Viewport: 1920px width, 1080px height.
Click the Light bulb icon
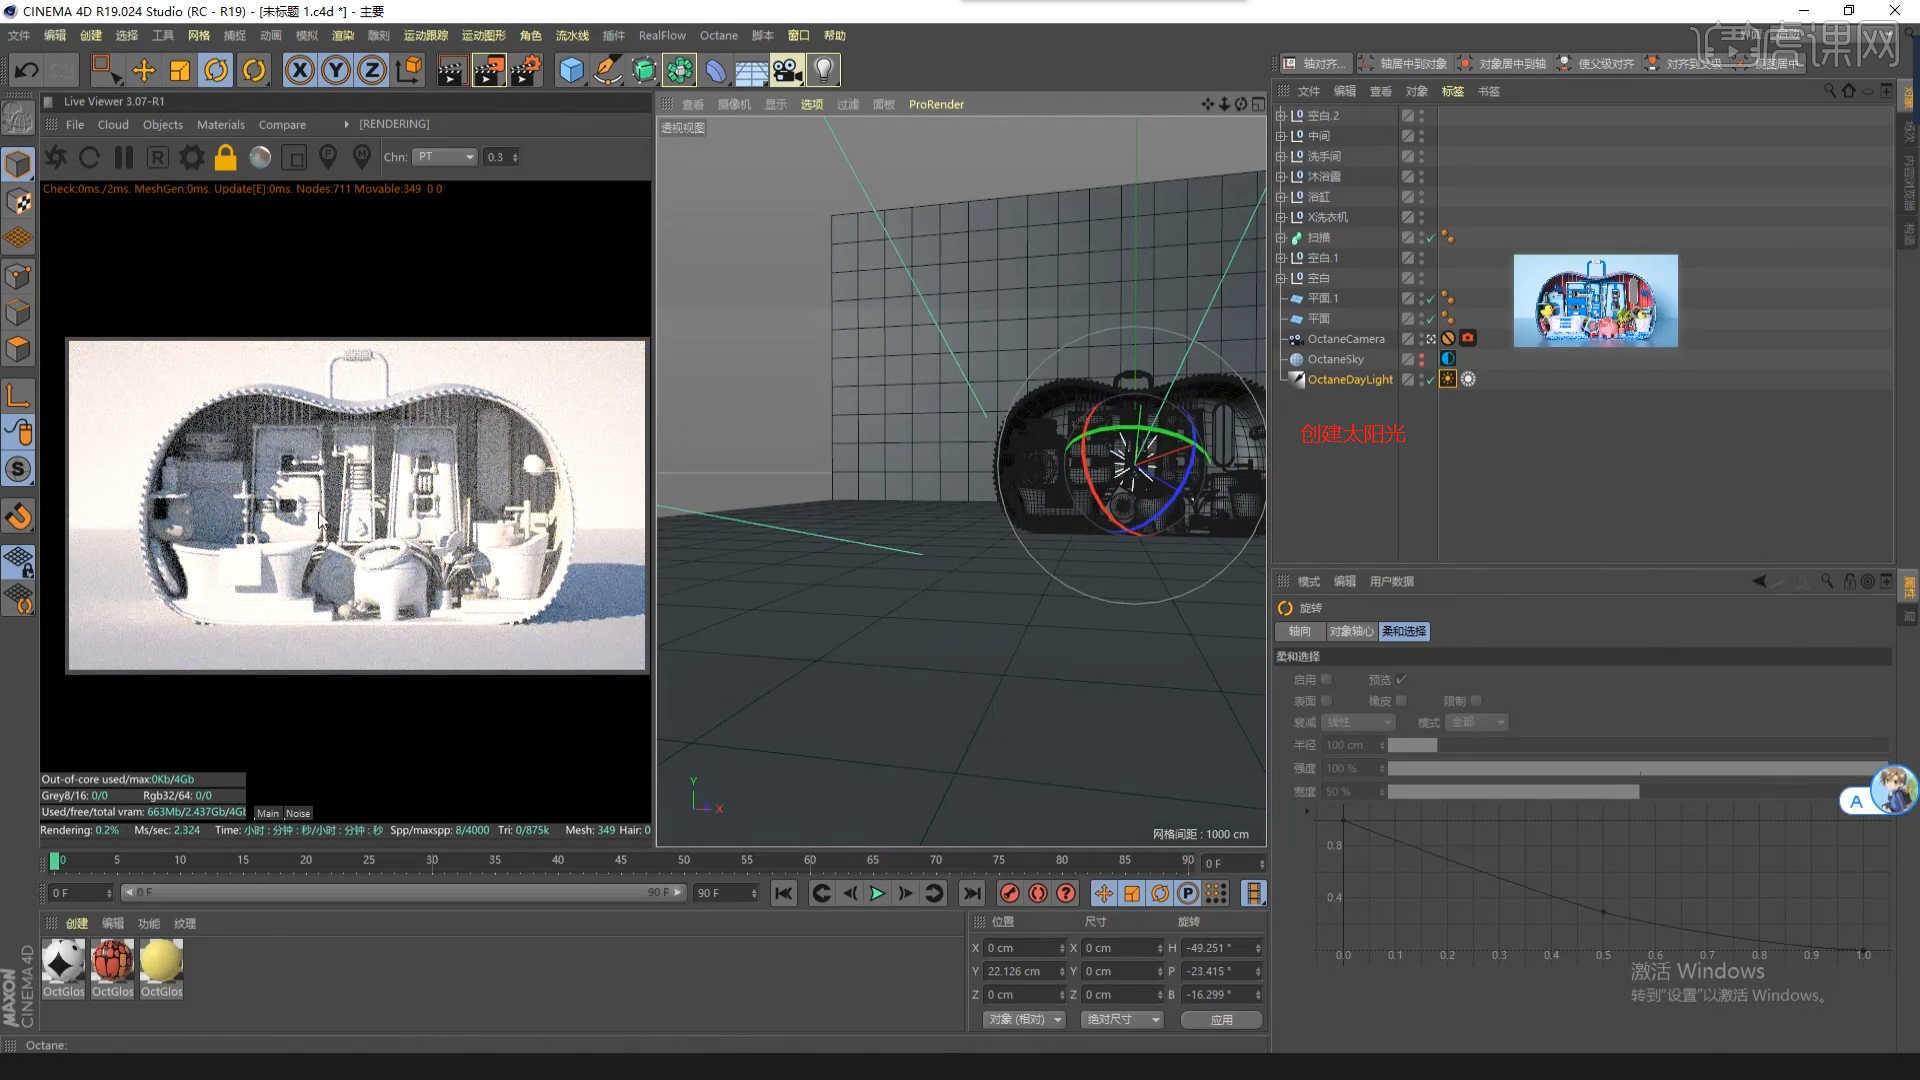(823, 70)
